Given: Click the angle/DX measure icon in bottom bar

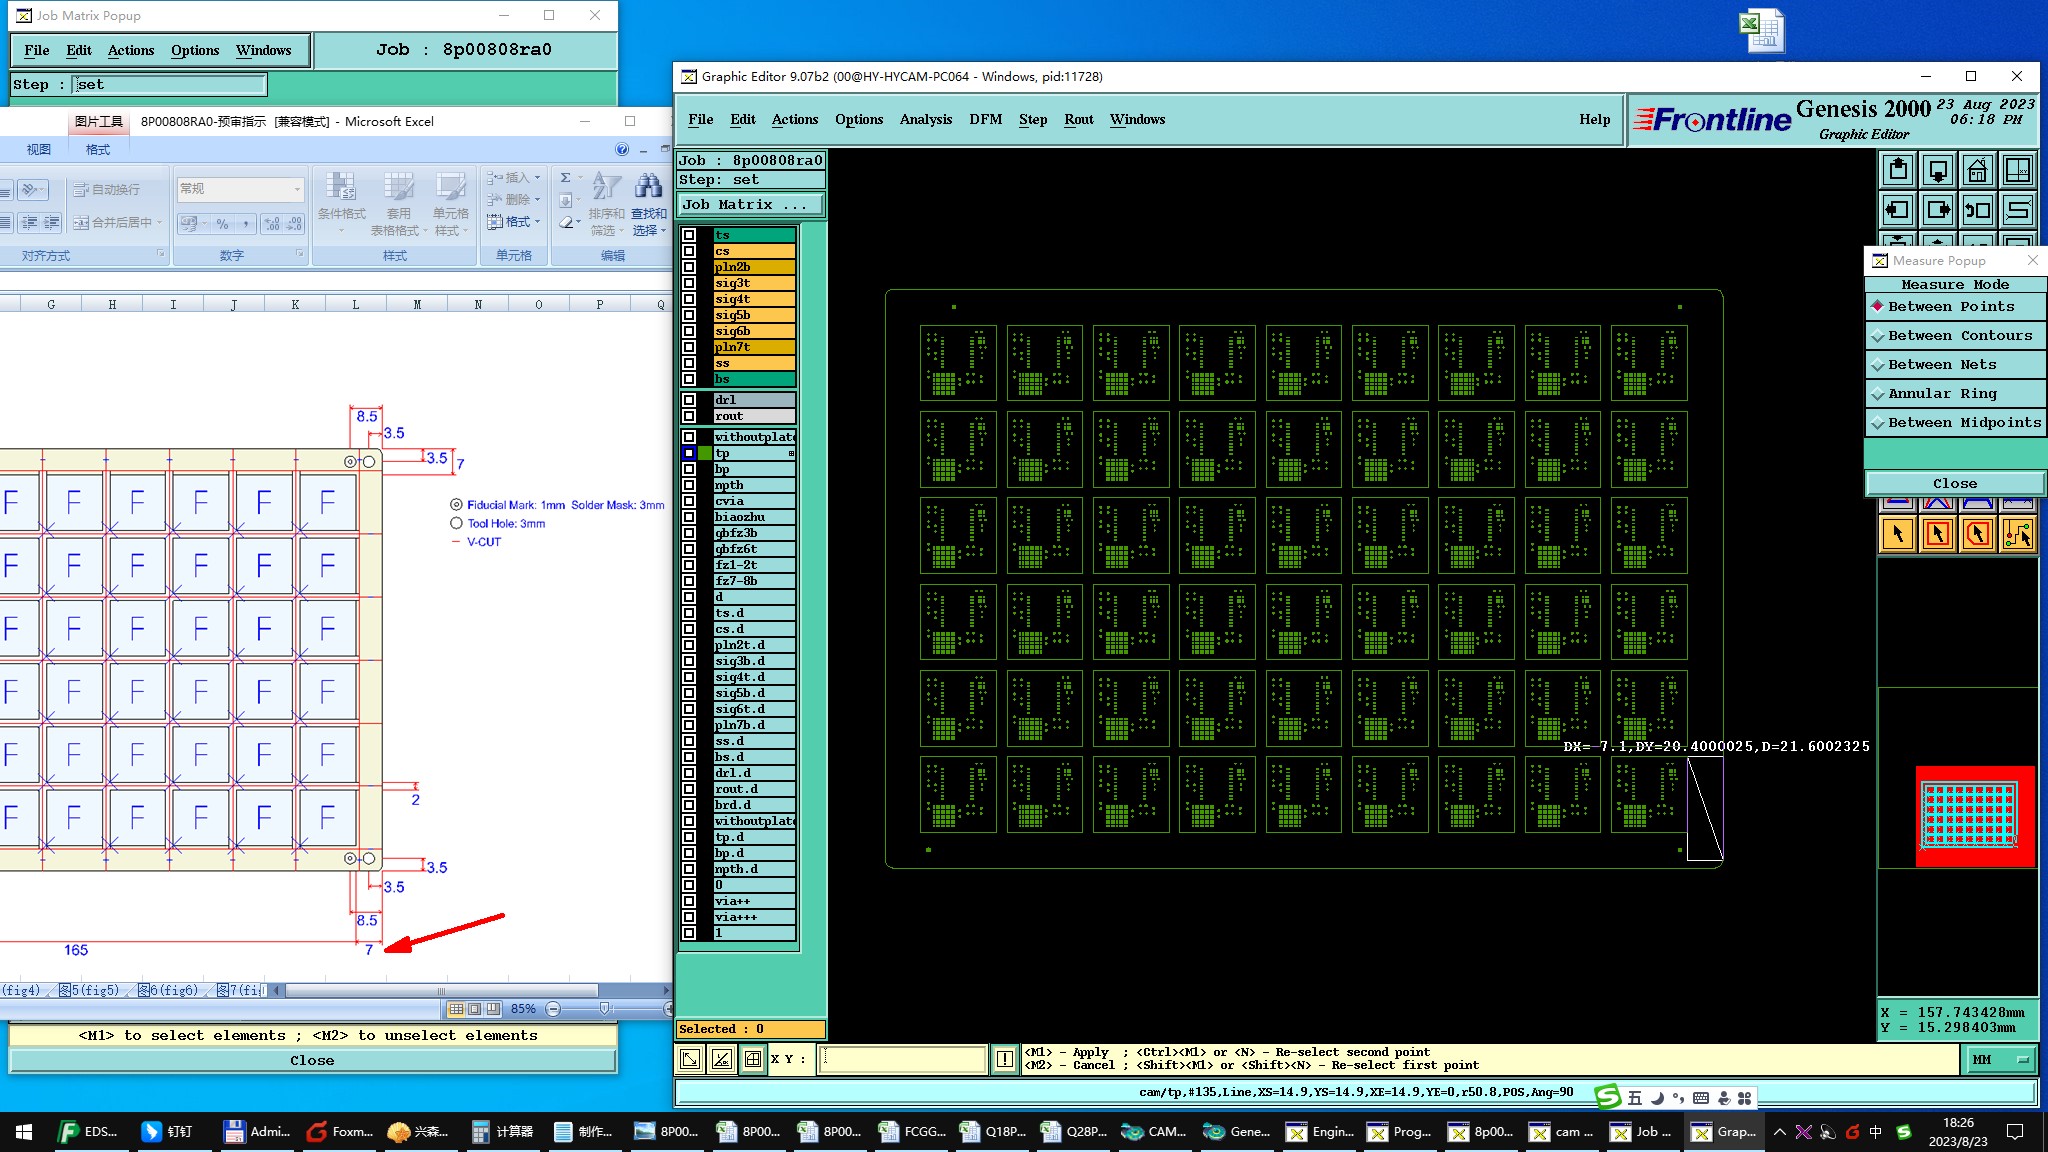Looking at the screenshot, I should [721, 1059].
